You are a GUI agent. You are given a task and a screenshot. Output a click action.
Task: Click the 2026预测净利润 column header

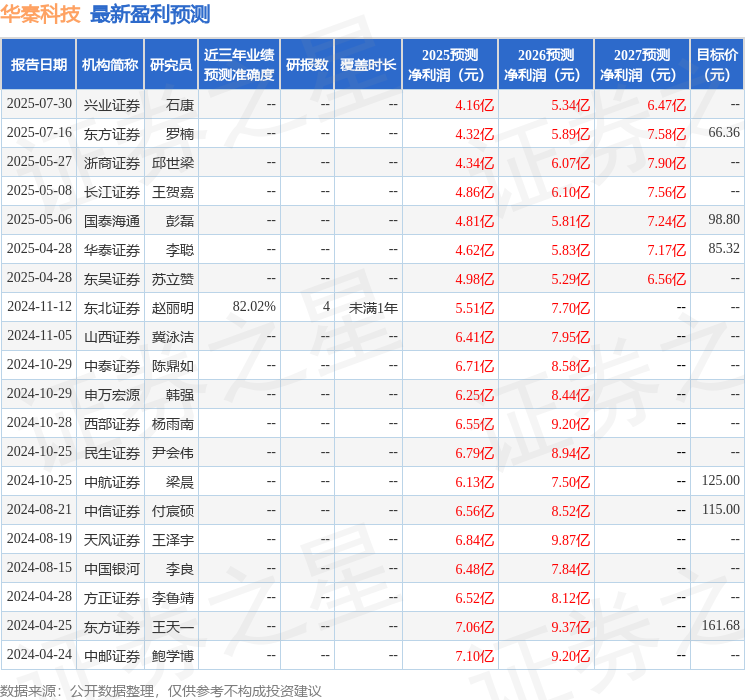[x=546, y=65]
